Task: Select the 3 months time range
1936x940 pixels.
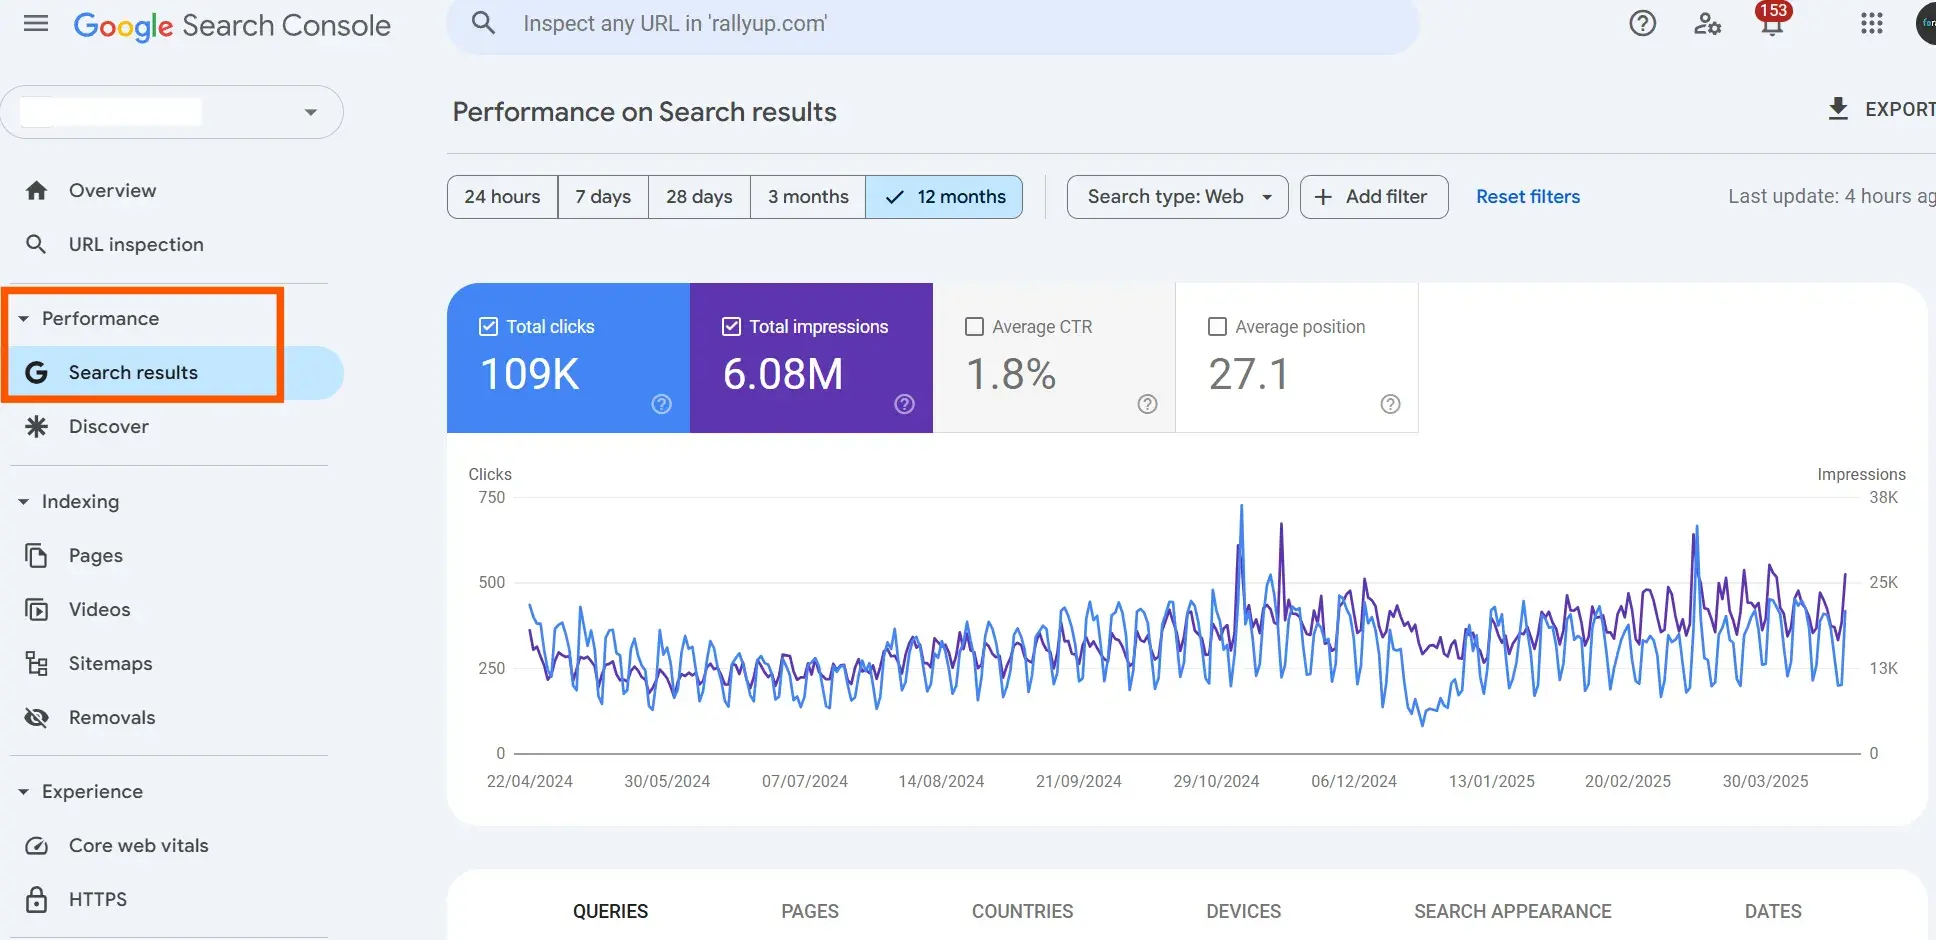Action: 806,196
